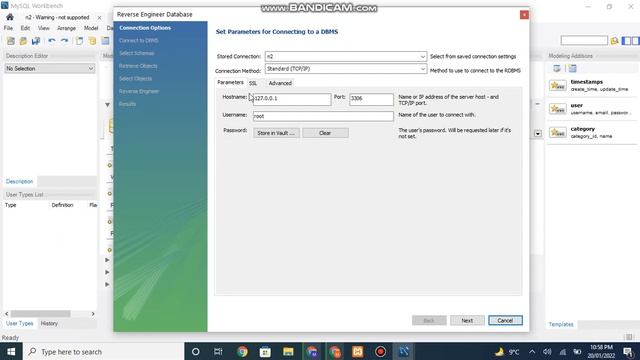Open the Workbench home screen tab

pyautogui.click(x=10, y=17)
